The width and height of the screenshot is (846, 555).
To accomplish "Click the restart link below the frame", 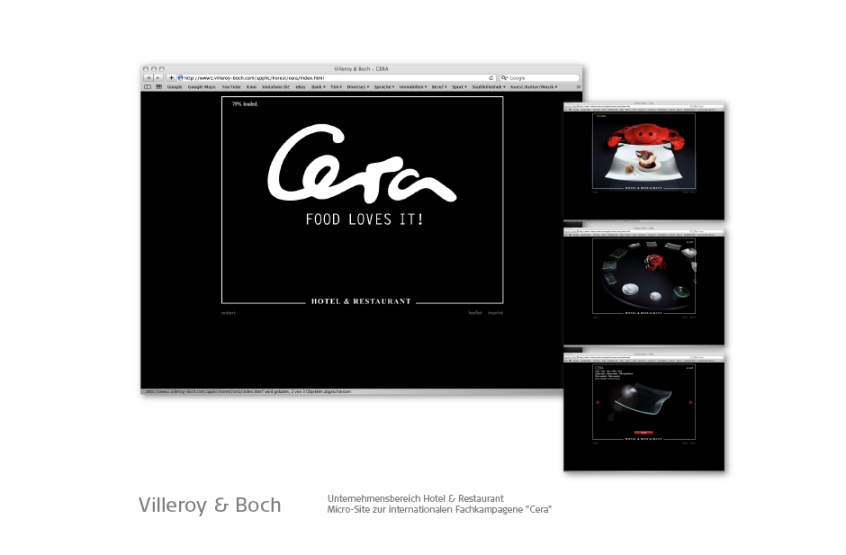I will click(x=228, y=313).
